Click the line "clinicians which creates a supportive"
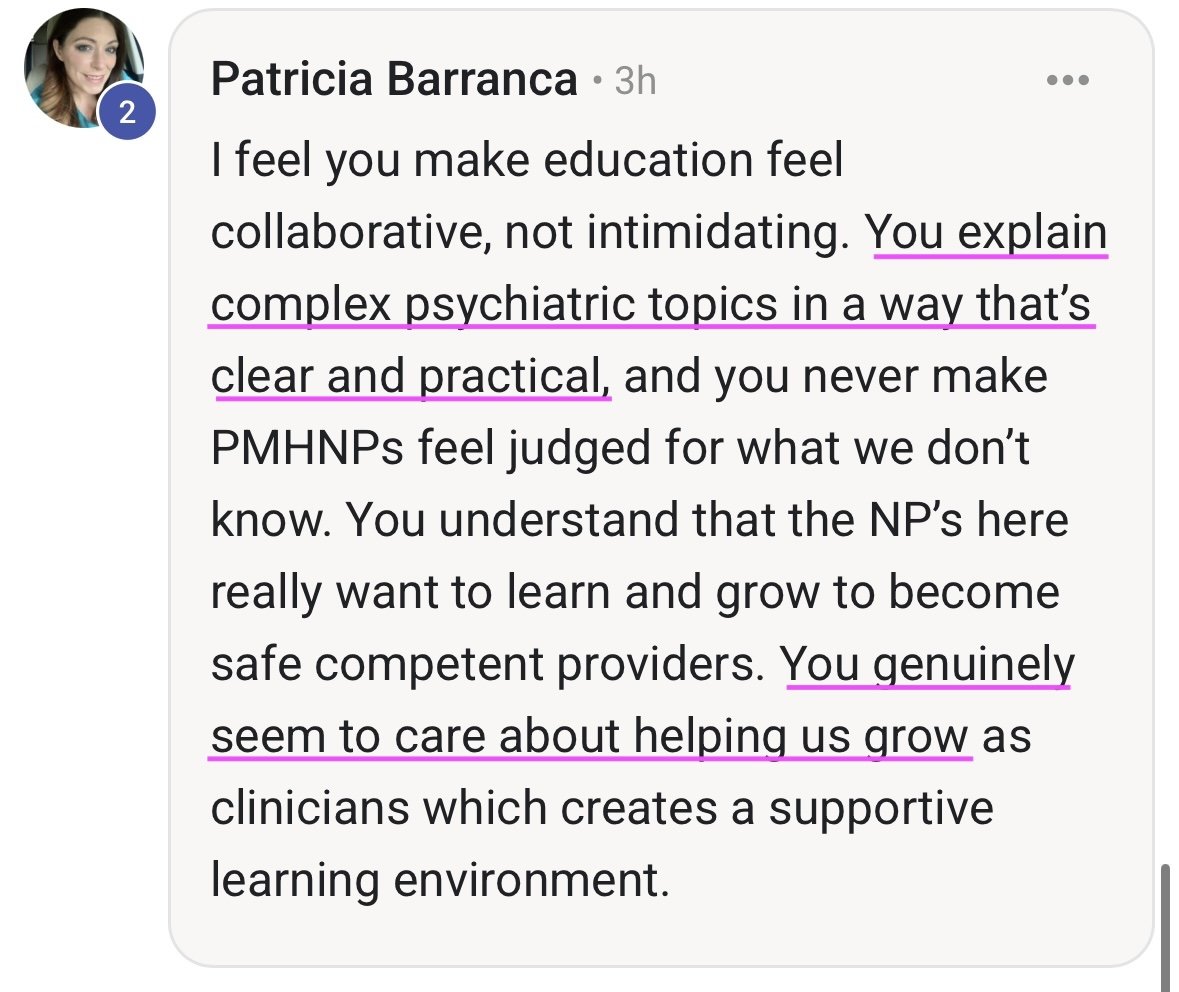 pyautogui.click(x=602, y=808)
